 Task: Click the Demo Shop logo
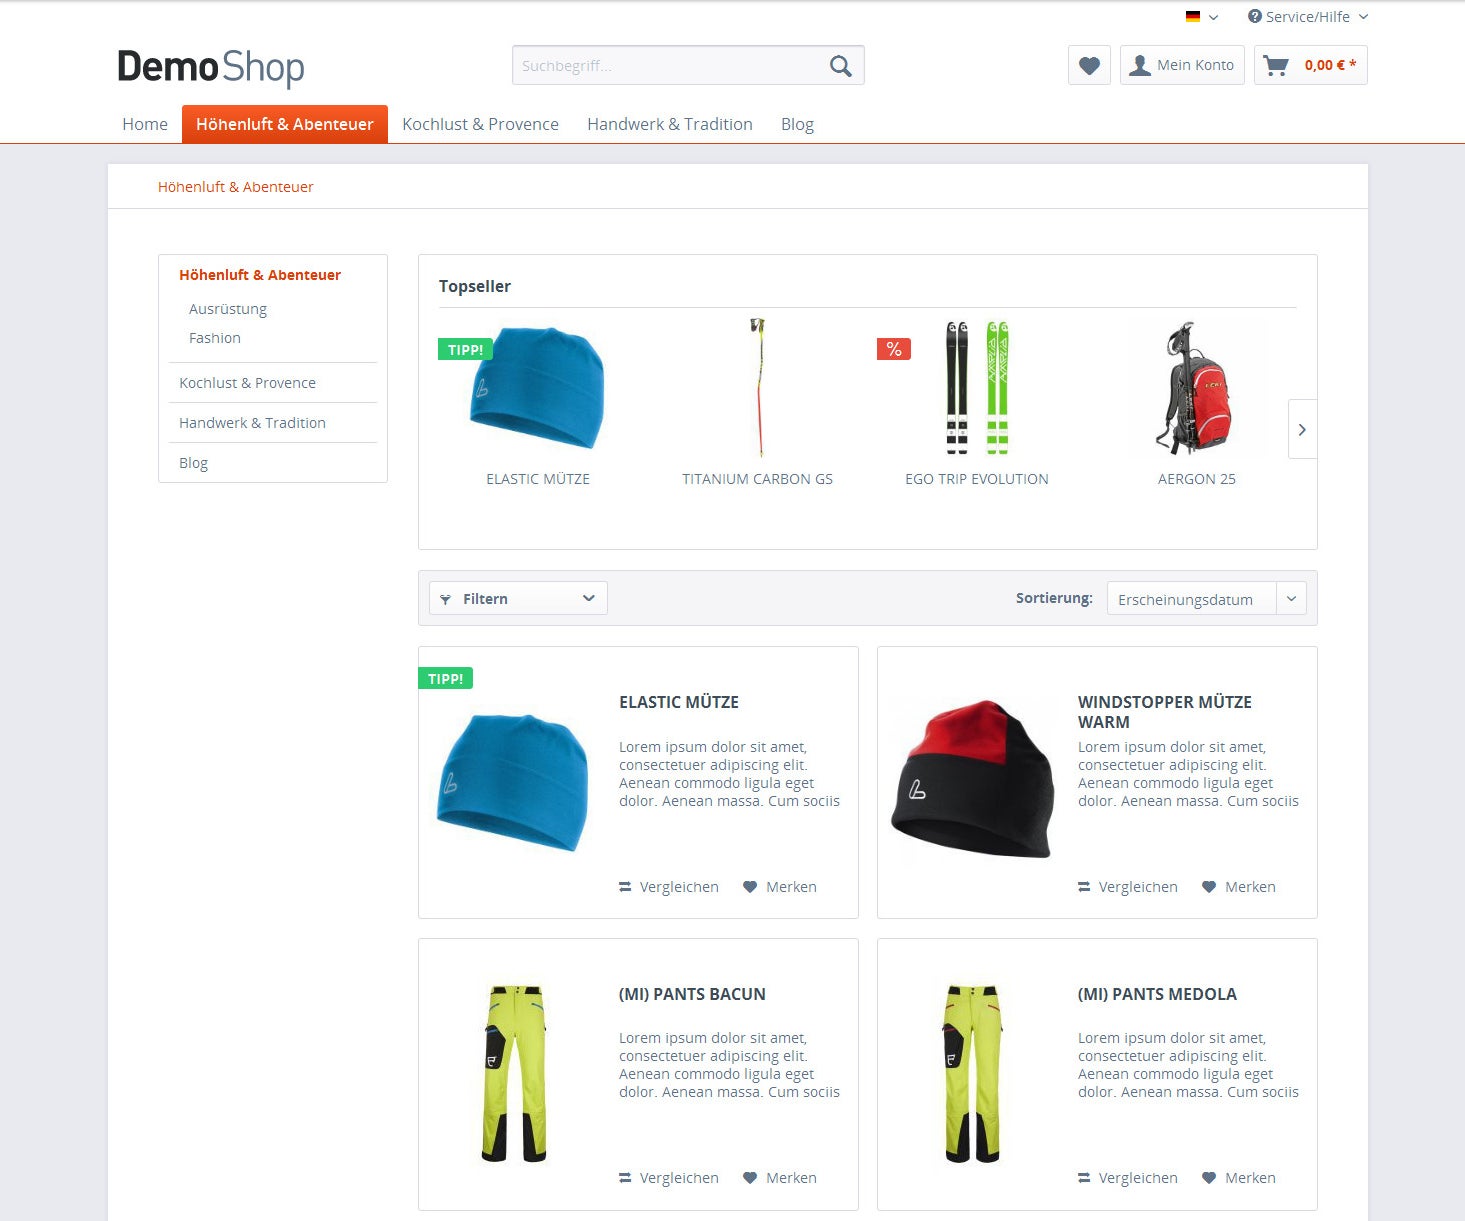click(x=211, y=67)
